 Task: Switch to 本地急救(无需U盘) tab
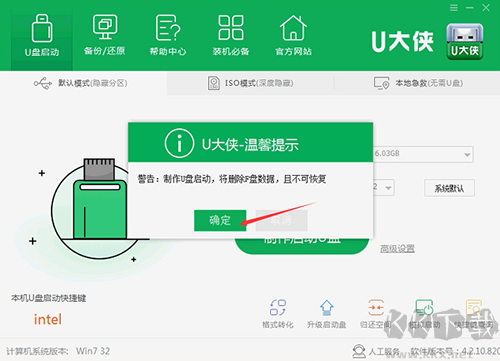pyautogui.click(x=418, y=83)
